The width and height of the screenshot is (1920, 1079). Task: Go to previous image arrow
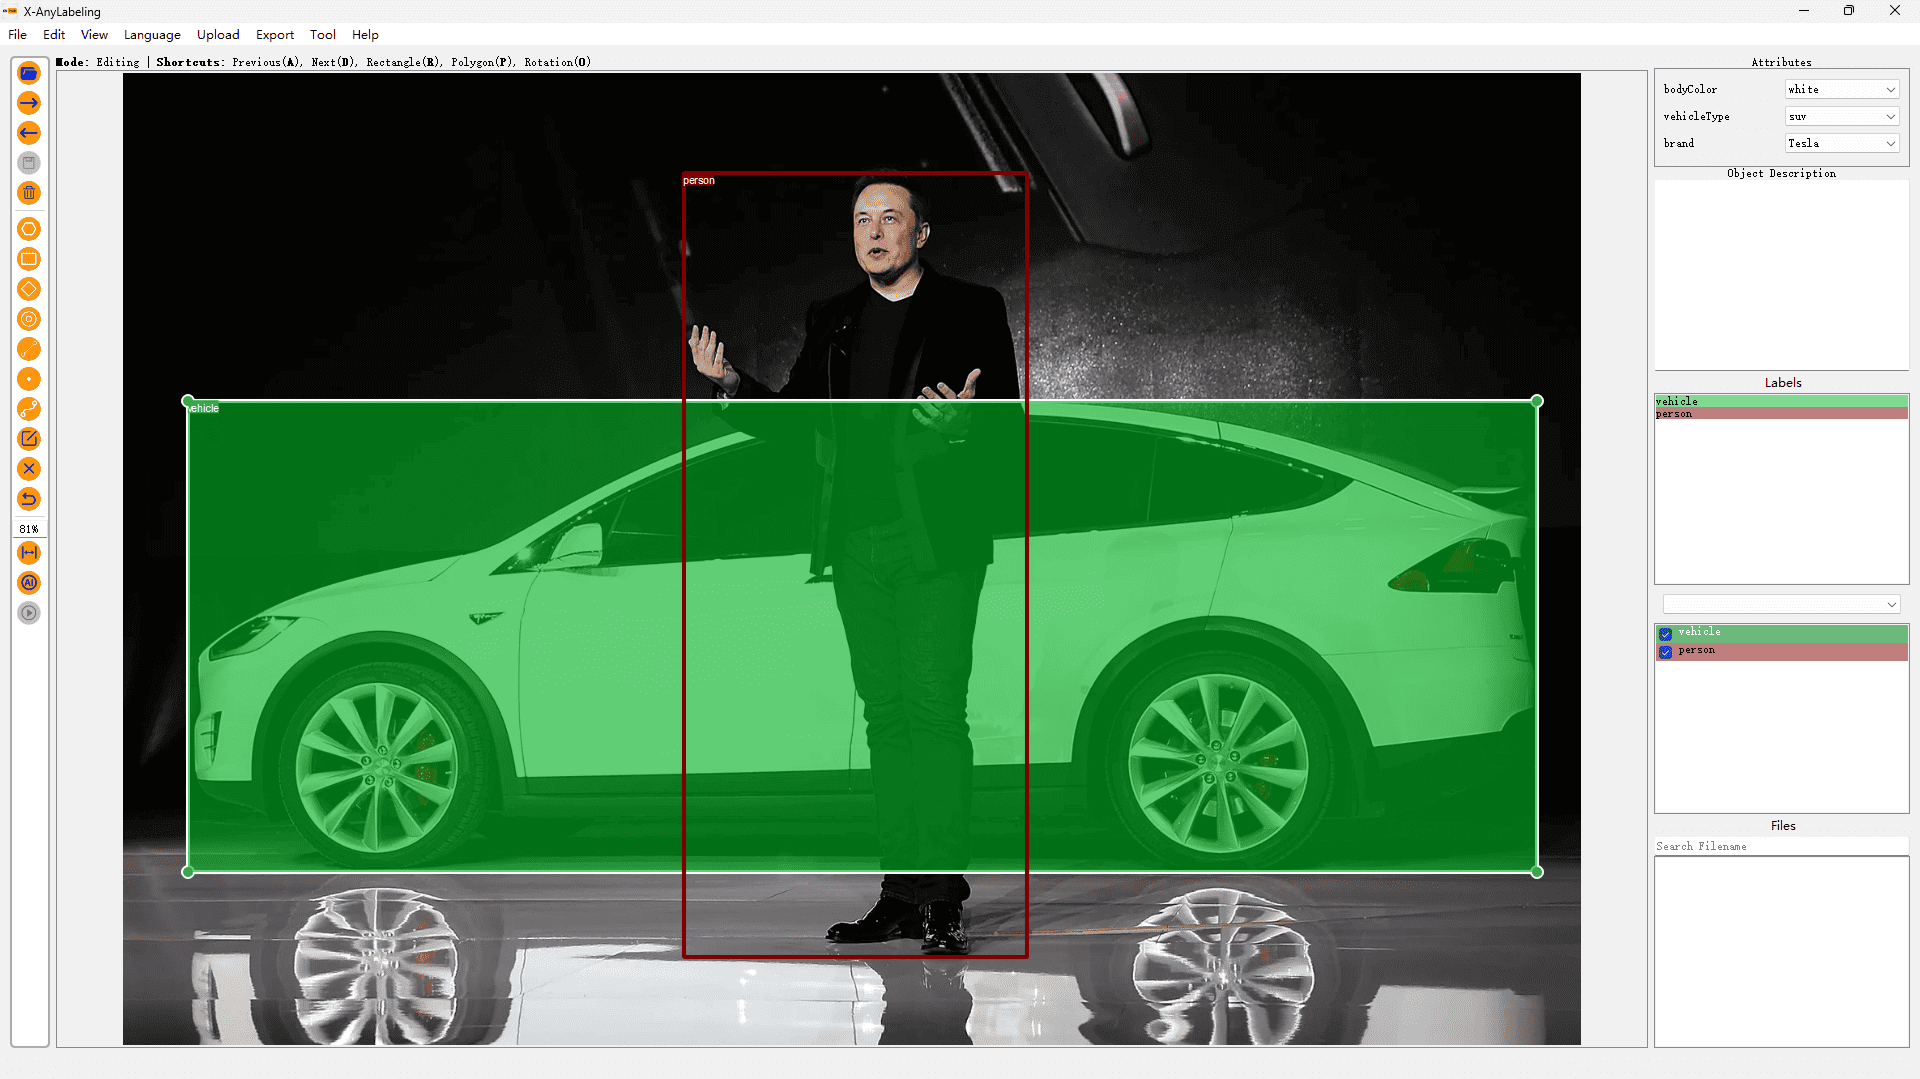tap(29, 133)
